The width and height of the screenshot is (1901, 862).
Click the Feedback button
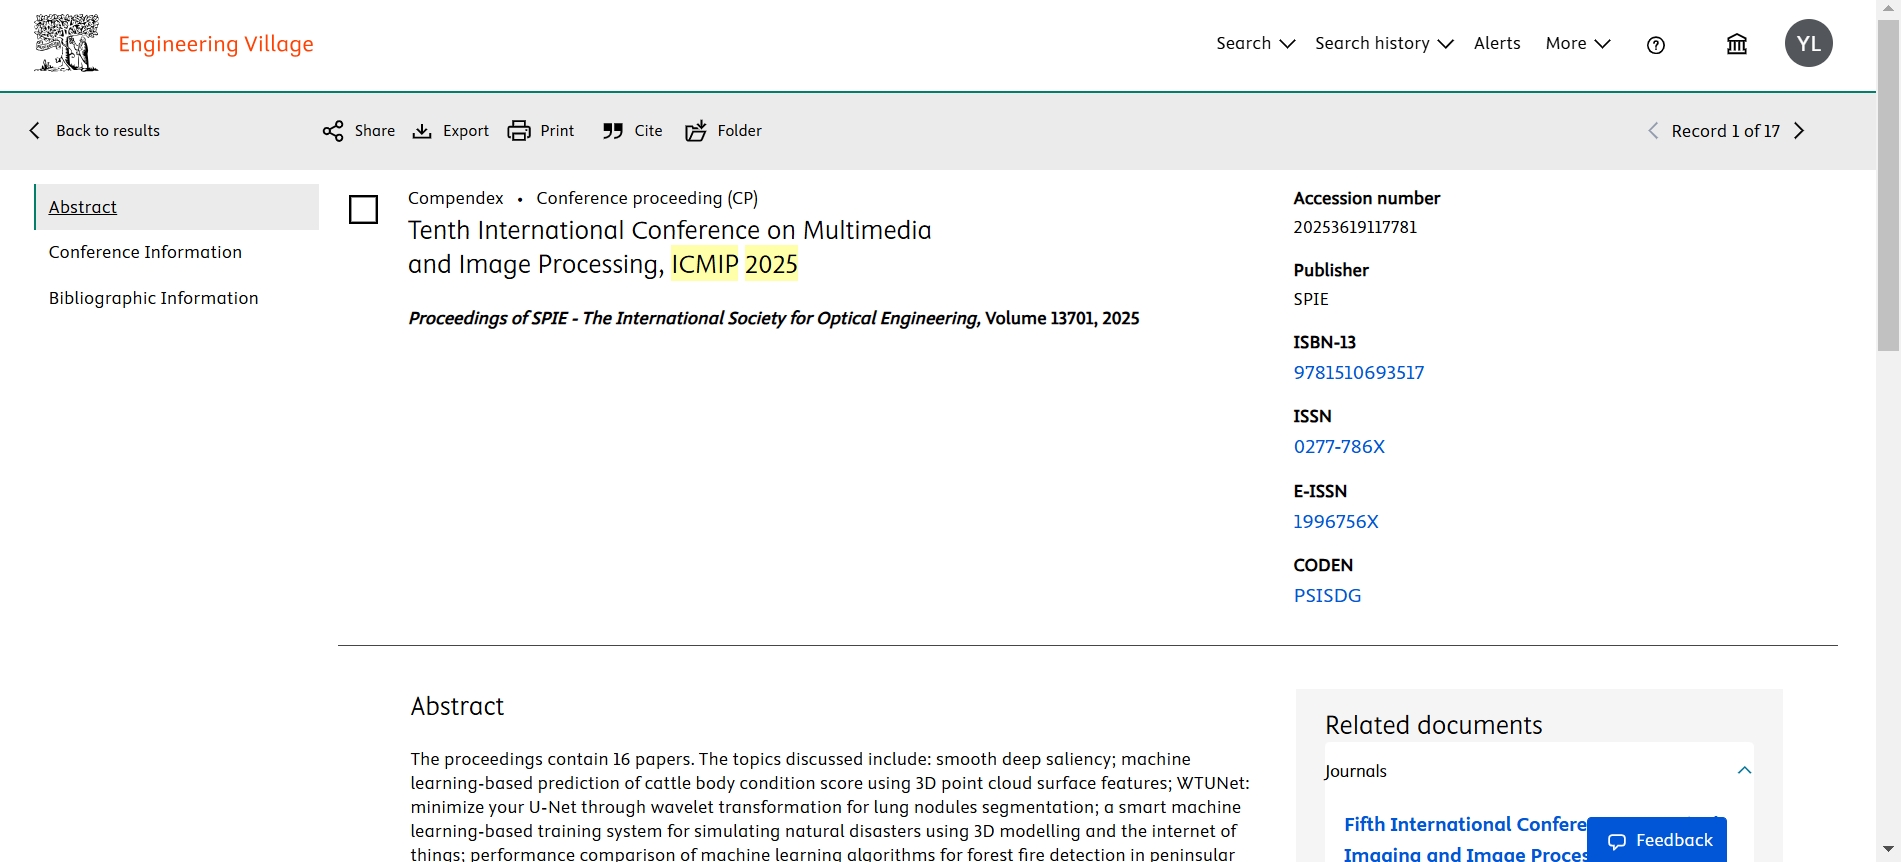1660,840
